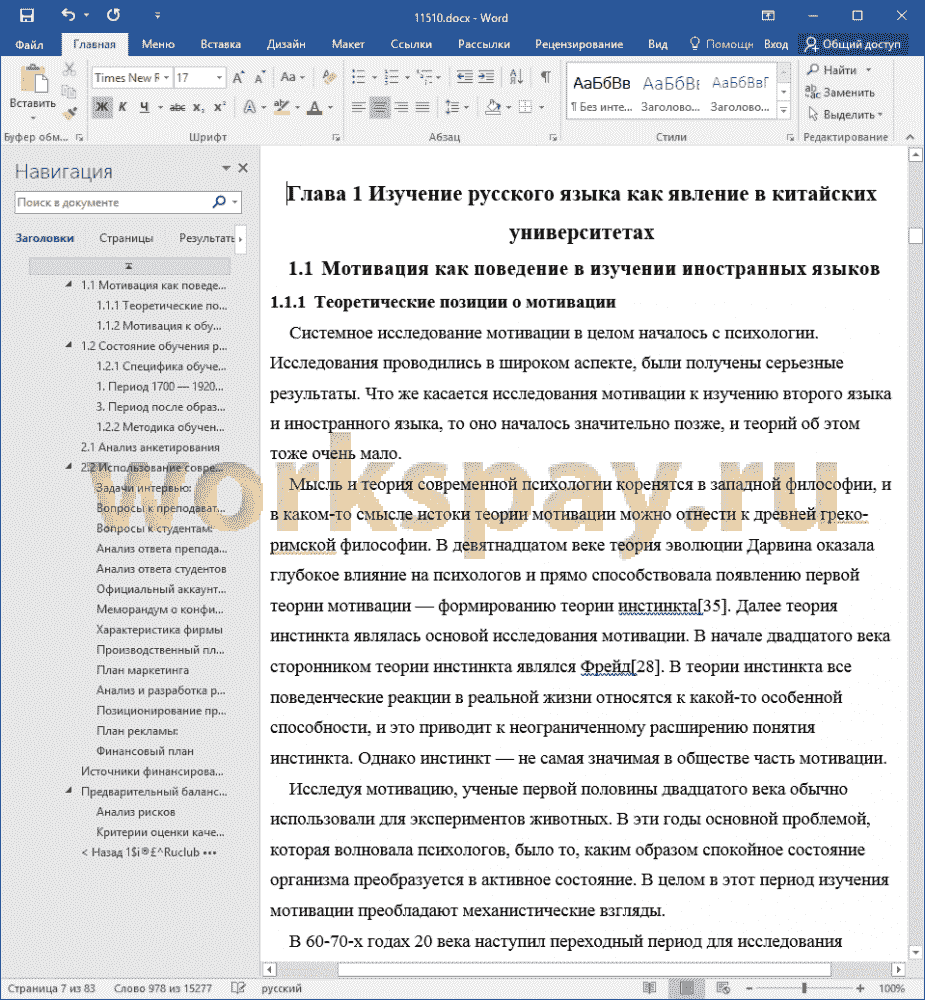Click the zoom slider handle in the status bar
The image size is (925, 1000).
click(804, 989)
